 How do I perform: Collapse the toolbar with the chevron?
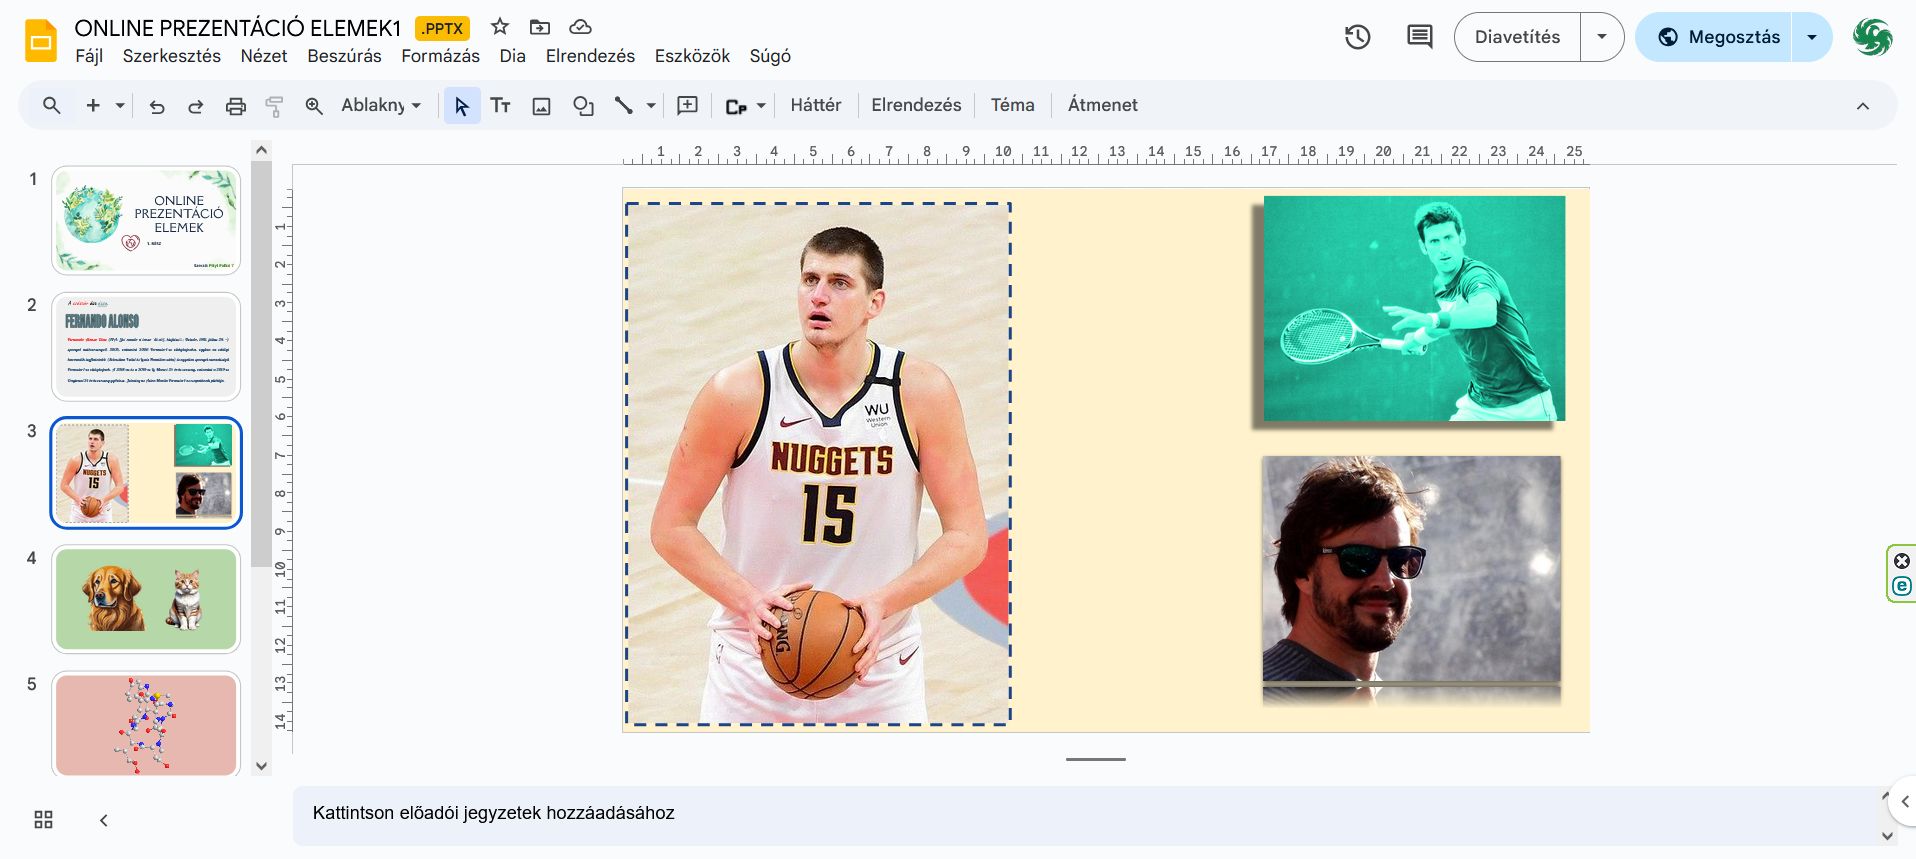(x=1863, y=106)
